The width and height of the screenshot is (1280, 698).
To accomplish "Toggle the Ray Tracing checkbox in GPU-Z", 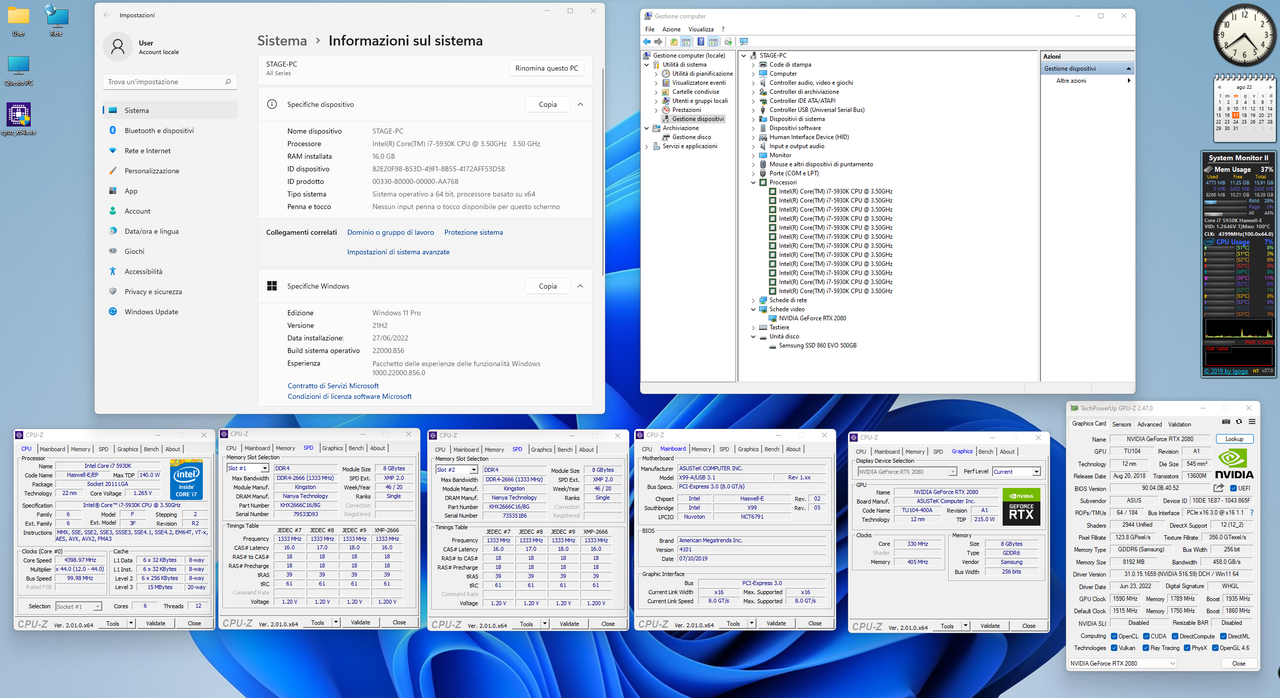I will click(x=1146, y=648).
